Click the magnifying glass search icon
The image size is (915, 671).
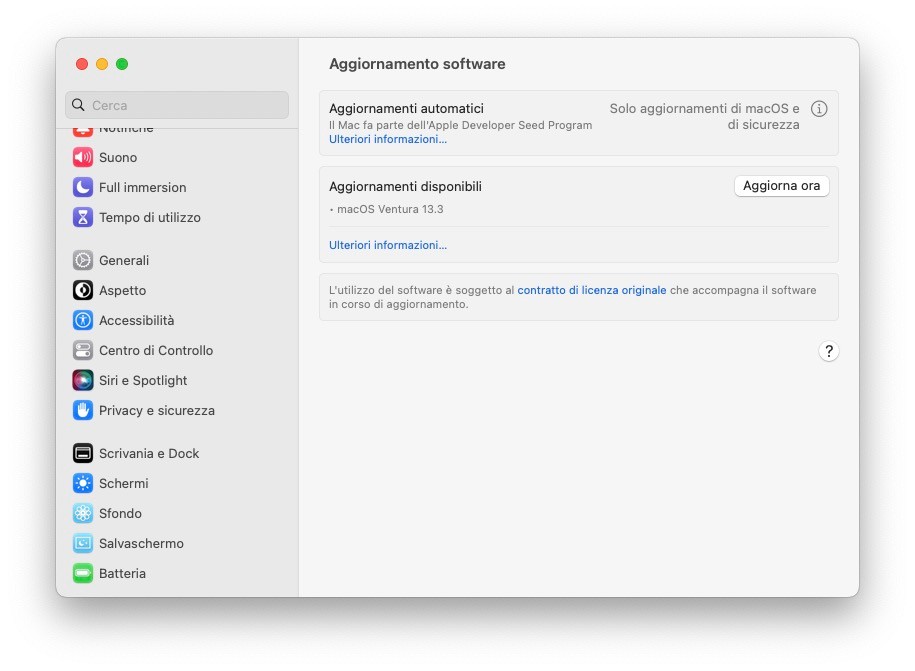(78, 105)
